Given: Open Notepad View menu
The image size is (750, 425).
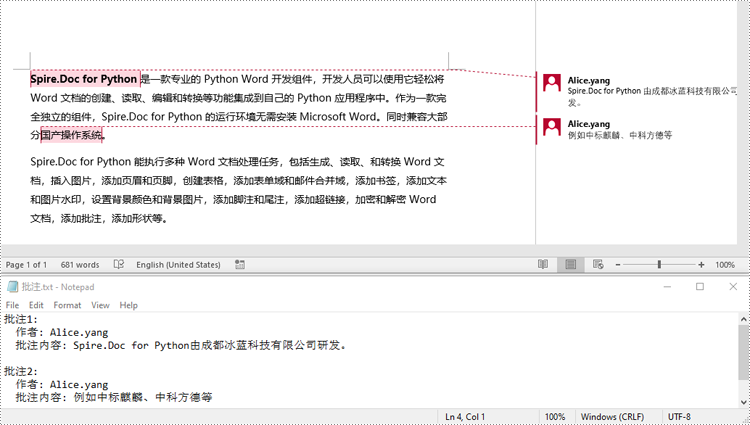Looking at the screenshot, I should coord(100,305).
